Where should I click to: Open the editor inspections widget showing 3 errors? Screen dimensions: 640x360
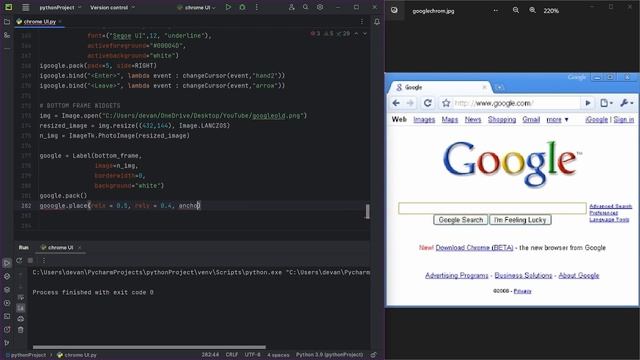[330, 33]
